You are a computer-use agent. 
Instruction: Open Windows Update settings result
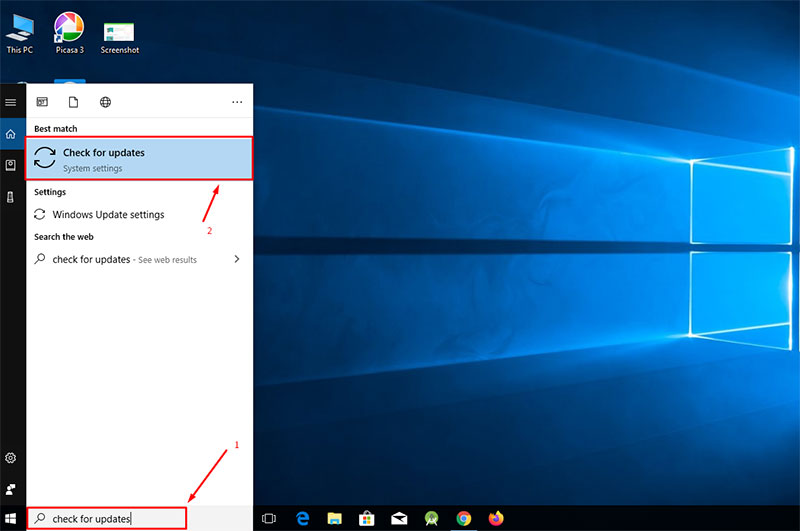point(139,215)
